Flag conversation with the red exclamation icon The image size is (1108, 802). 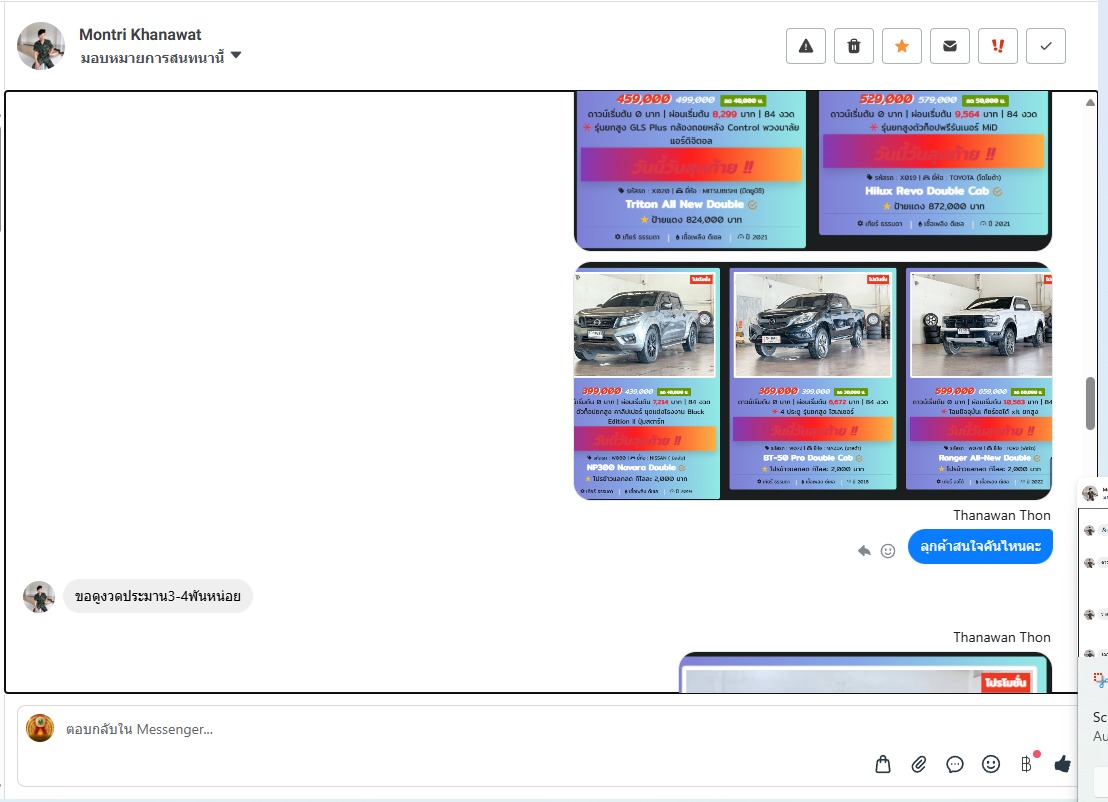[x=998, y=46]
